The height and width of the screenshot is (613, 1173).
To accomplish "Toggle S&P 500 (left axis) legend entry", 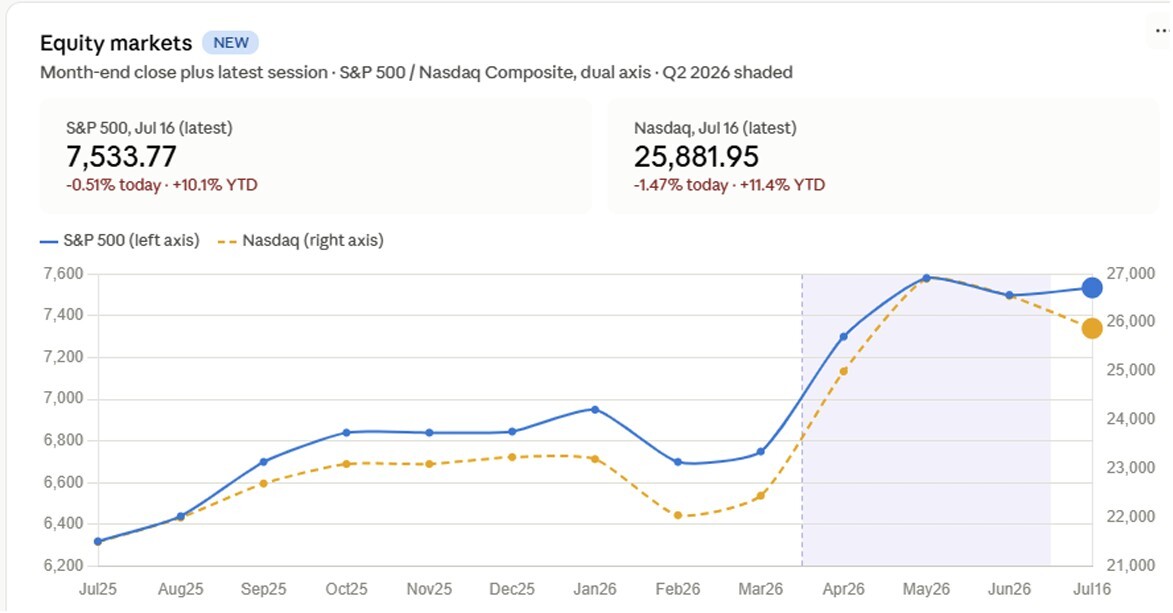I will [120, 240].
